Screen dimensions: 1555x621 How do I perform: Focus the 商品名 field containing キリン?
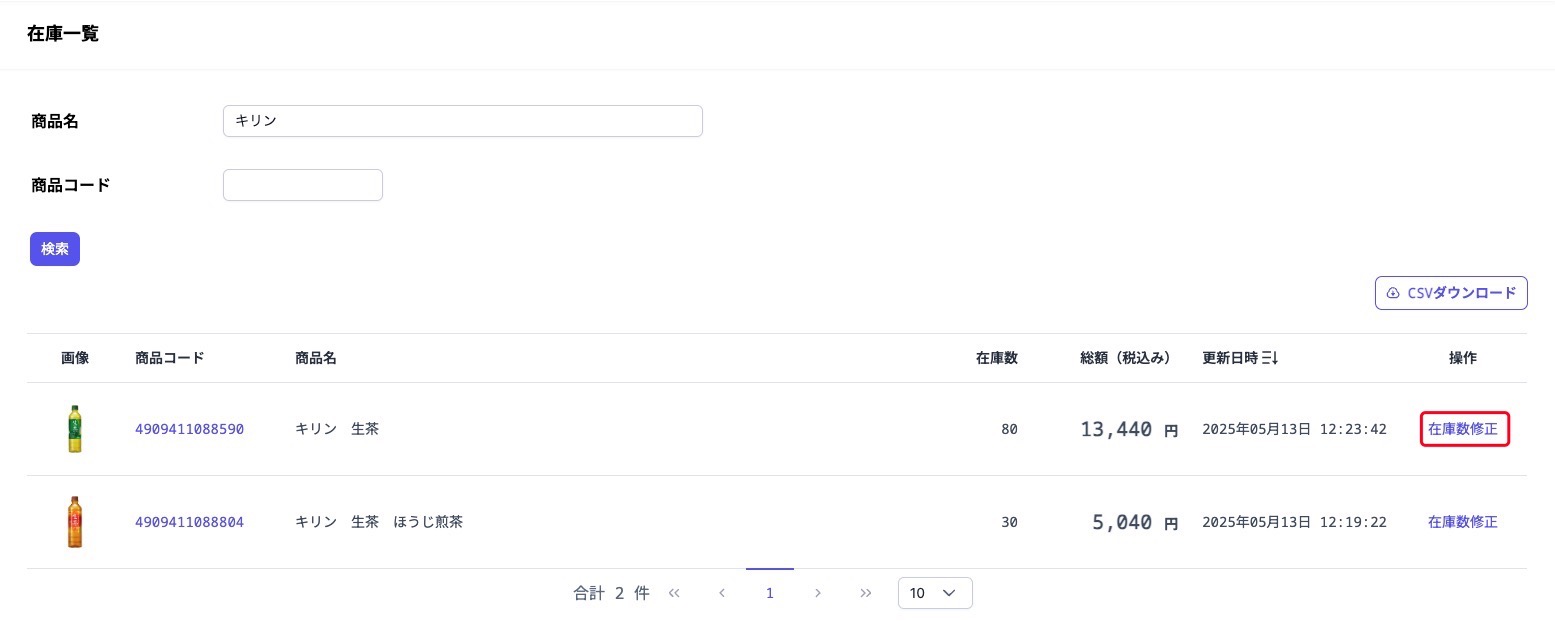point(462,121)
